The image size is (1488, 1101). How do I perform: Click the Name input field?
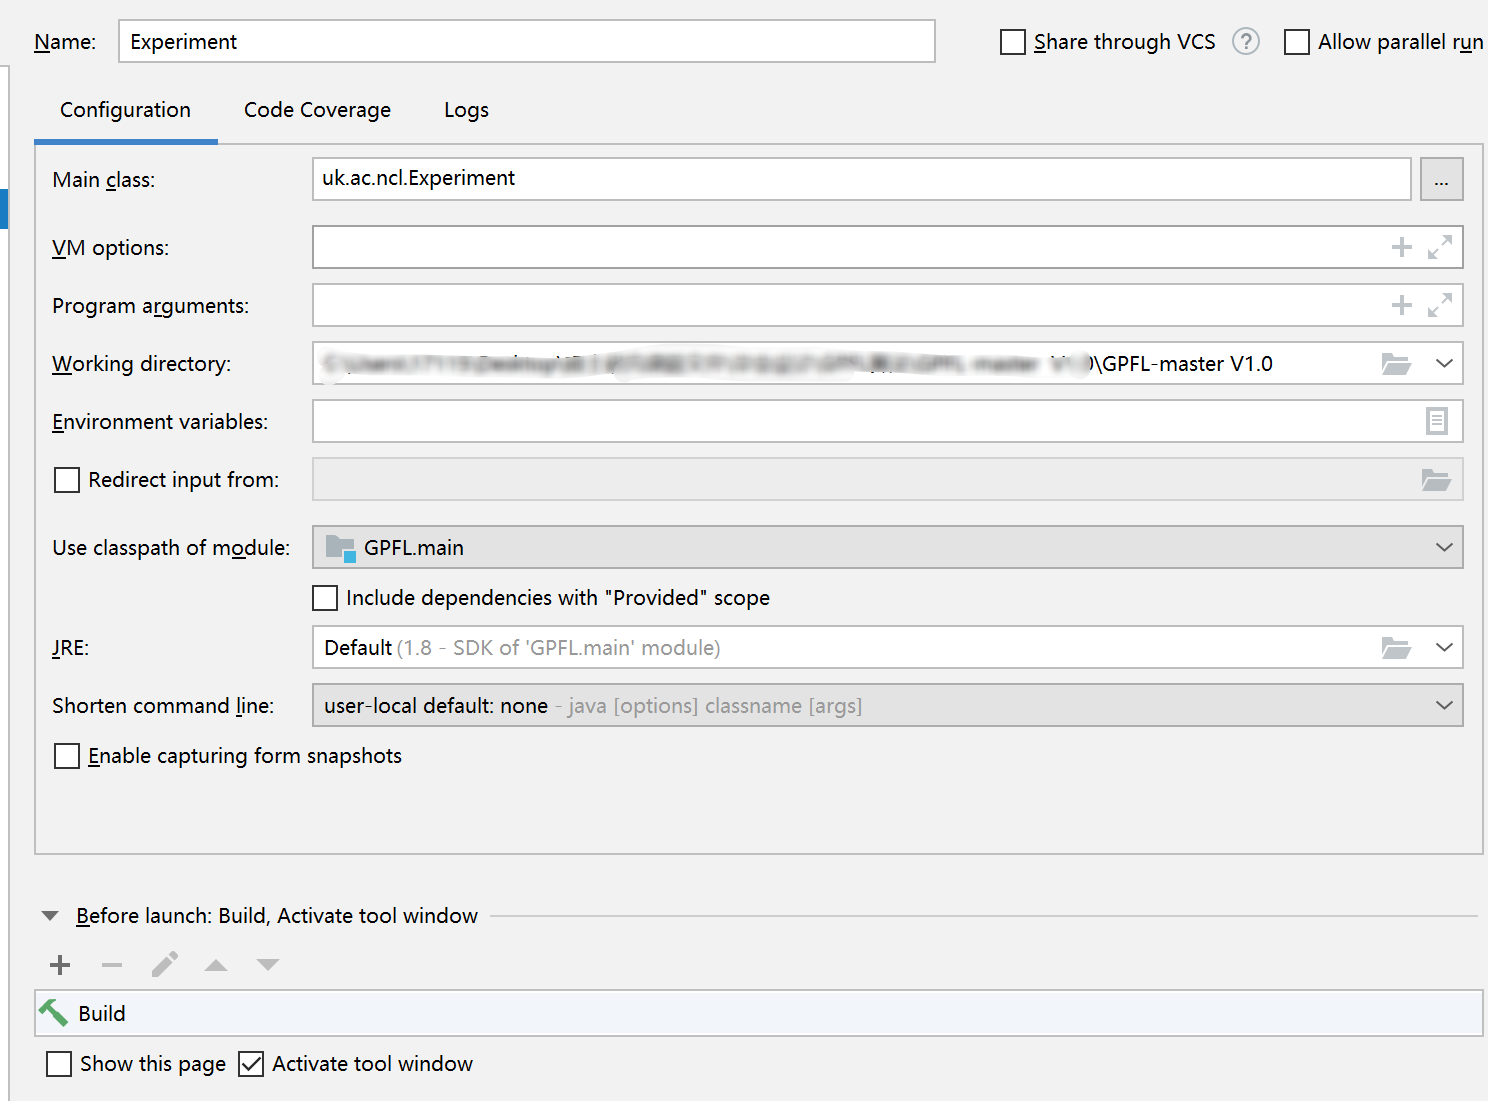(x=526, y=42)
